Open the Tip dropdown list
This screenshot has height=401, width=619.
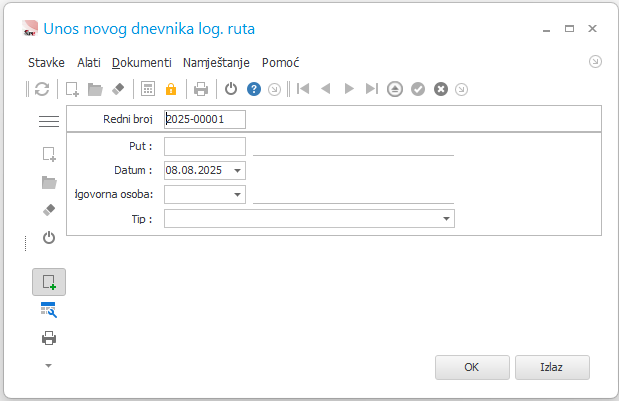[446, 219]
